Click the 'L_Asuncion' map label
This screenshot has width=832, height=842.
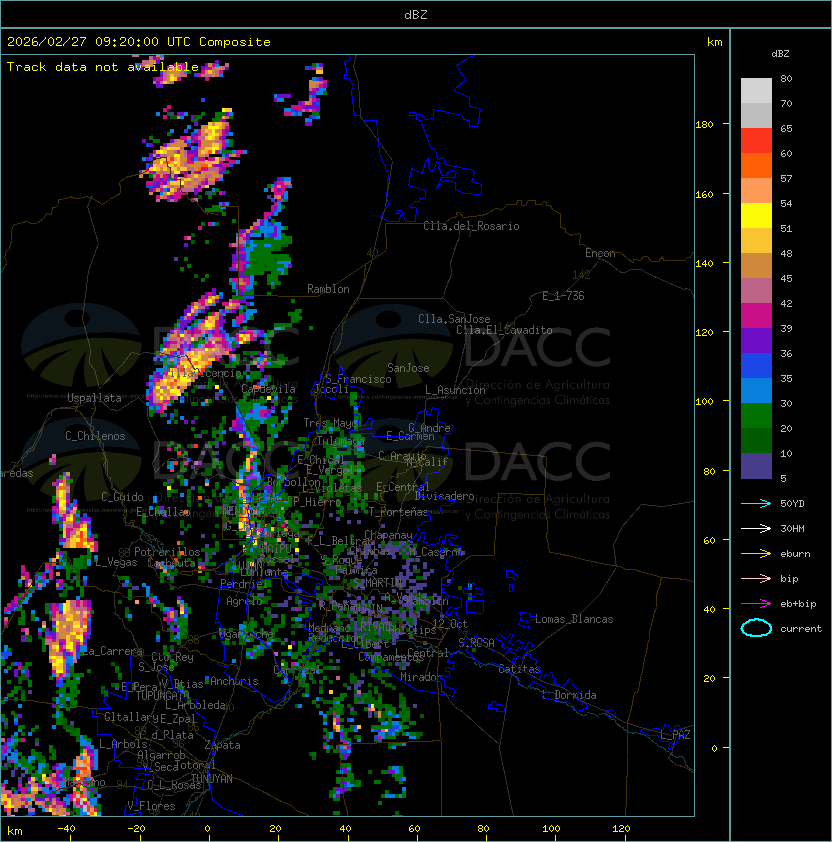coord(455,390)
